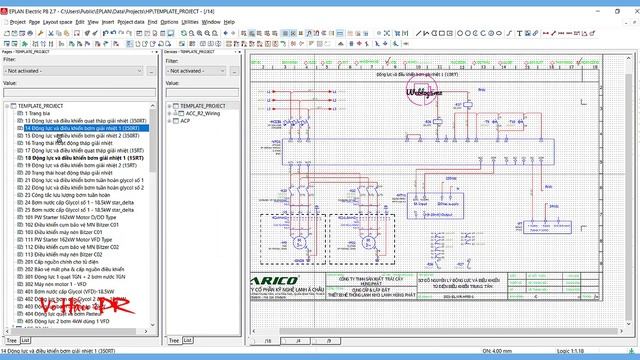Click the Pages filter ellipsis button
640x360 pixels.
click(151, 71)
